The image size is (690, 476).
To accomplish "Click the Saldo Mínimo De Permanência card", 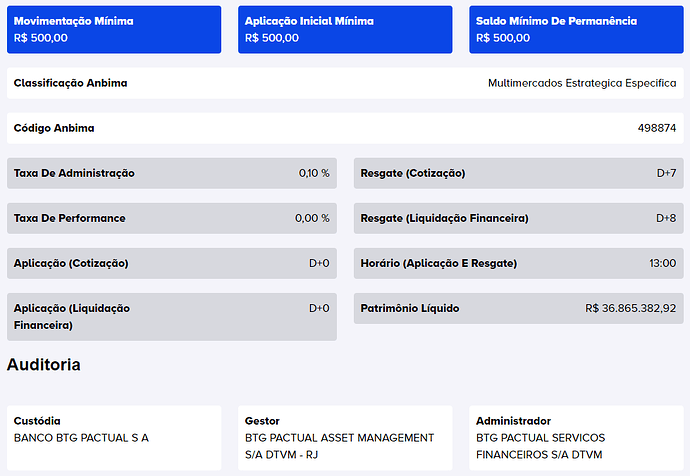I will [x=575, y=29].
